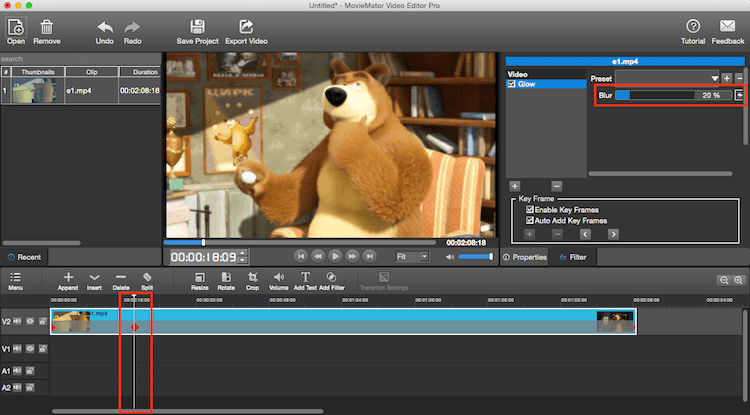Insert the clip with the Insert tool
The width and height of the screenshot is (750, 415).
point(94,281)
